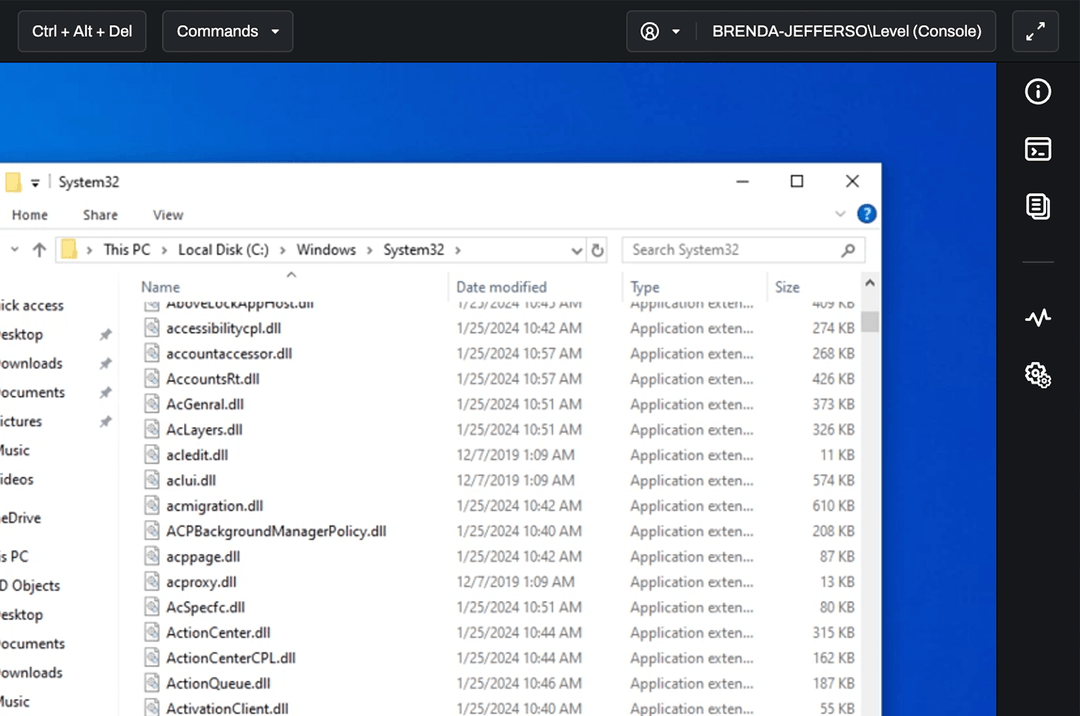
Task: Refresh the System32 folder view
Action: (x=597, y=249)
